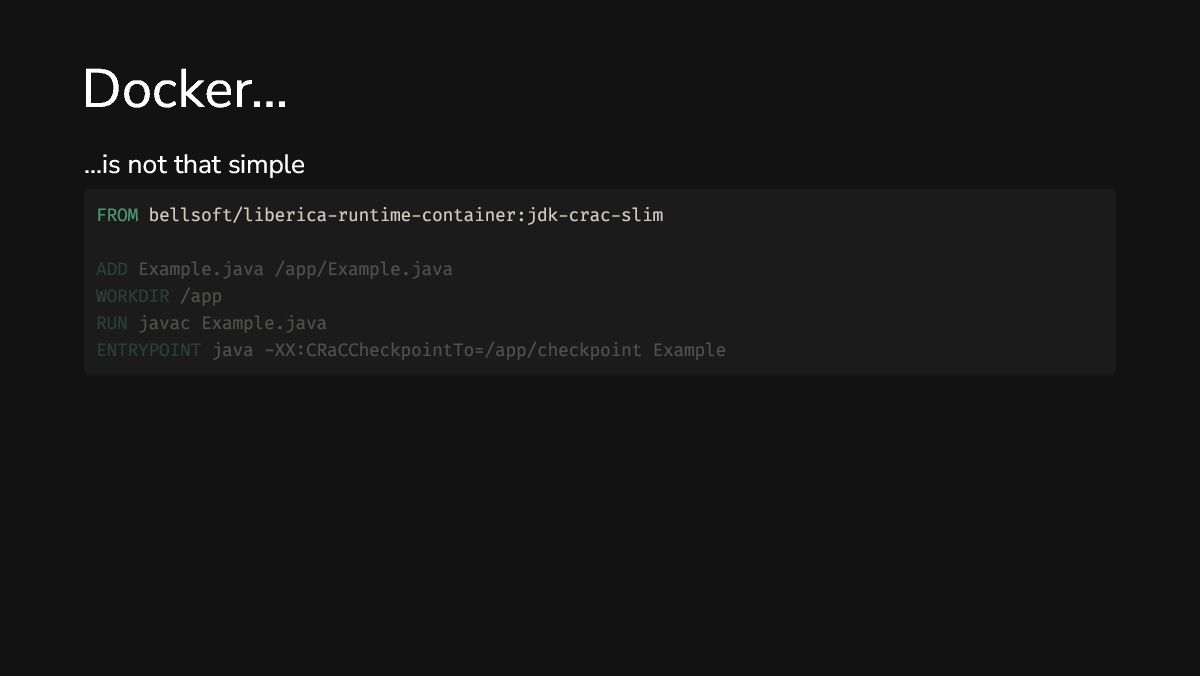Select the ENTRYPOINT instruction keyword

148,350
